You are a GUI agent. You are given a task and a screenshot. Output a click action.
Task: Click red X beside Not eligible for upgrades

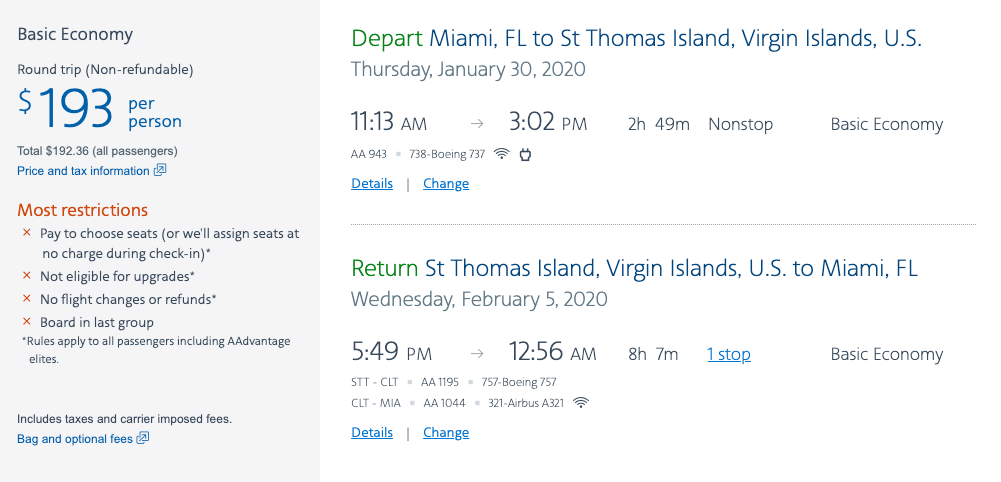[27, 276]
